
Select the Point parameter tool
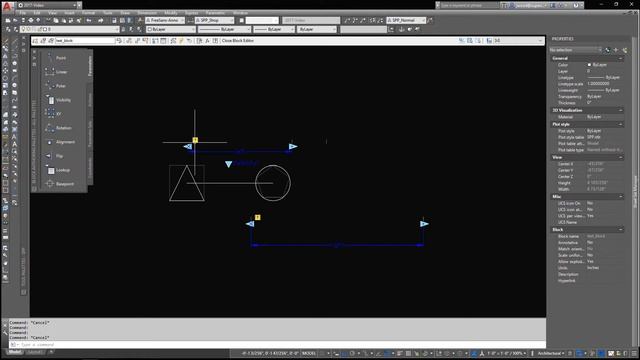tap(60, 58)
